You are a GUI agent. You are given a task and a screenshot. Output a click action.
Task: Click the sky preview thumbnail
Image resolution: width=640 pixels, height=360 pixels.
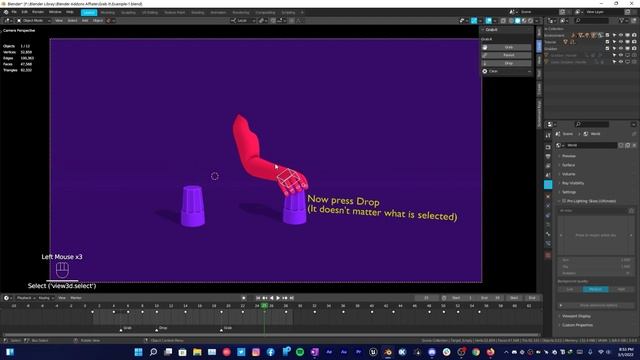(x=596, y=235)
